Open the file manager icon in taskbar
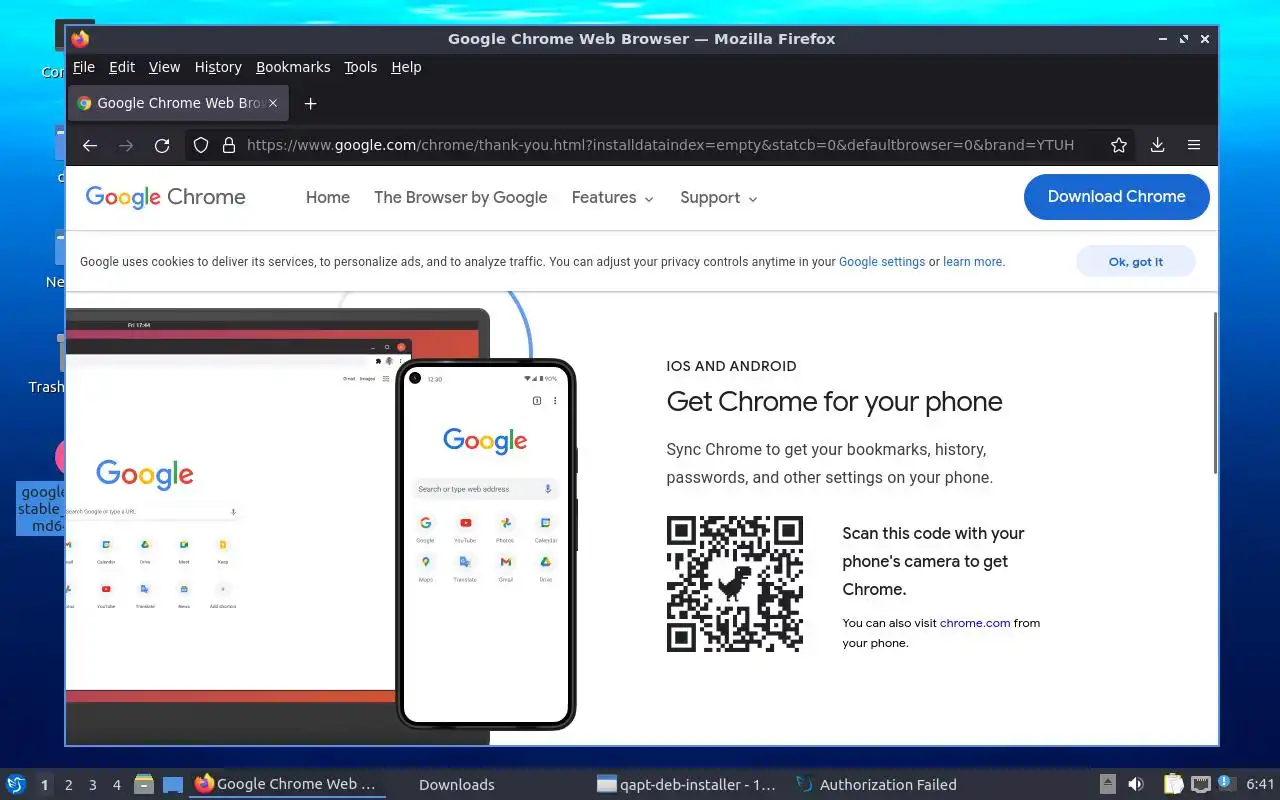Viewport: 1280px width, 800px height. coord(143,784)
